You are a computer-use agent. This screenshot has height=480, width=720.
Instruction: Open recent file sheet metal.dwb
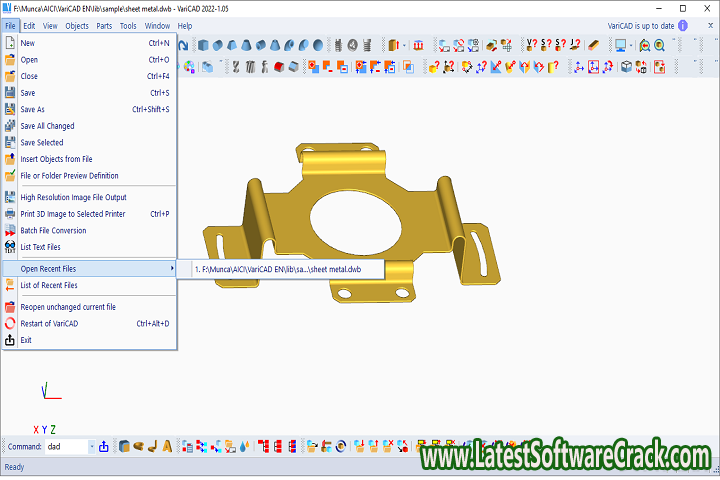coord(278,269)
